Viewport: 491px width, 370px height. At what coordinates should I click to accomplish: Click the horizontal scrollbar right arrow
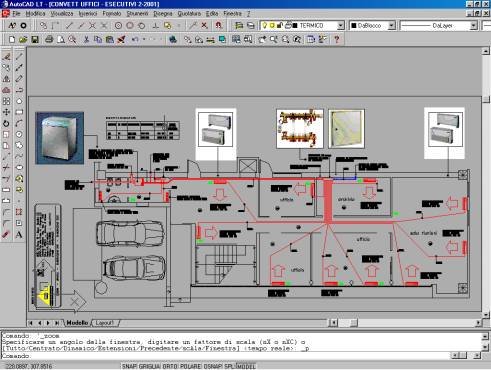(x=478, y=323)
